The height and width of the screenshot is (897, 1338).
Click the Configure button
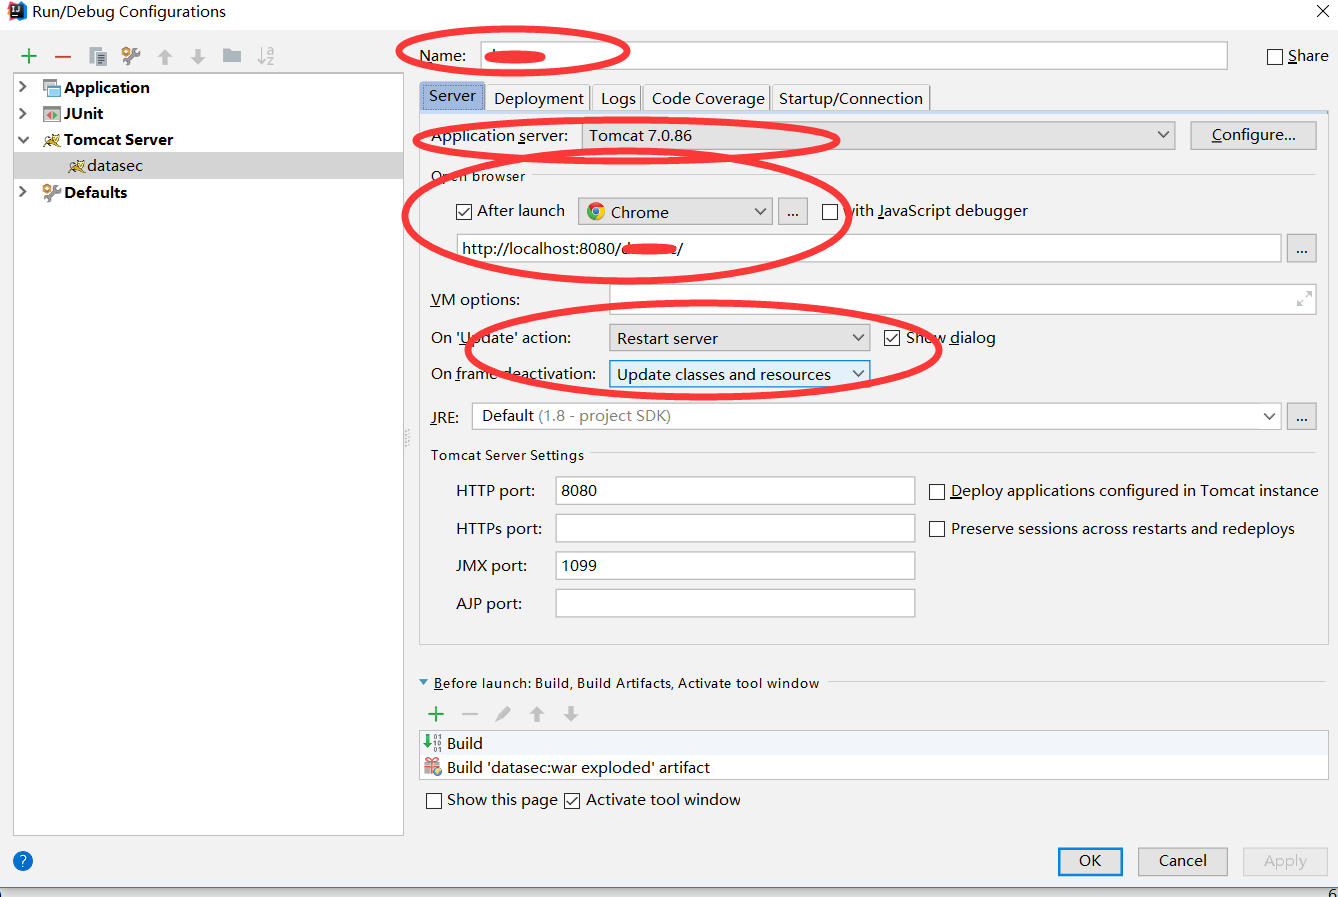1252,135
